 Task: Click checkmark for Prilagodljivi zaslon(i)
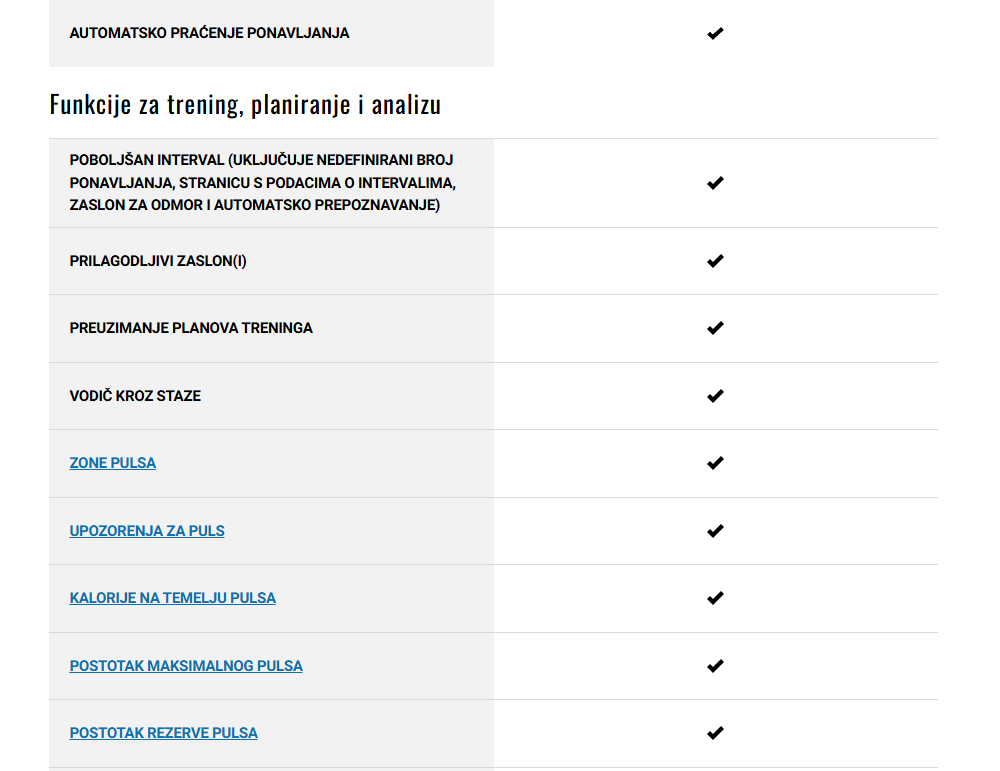pyautogui.click(x=715, y=261)
